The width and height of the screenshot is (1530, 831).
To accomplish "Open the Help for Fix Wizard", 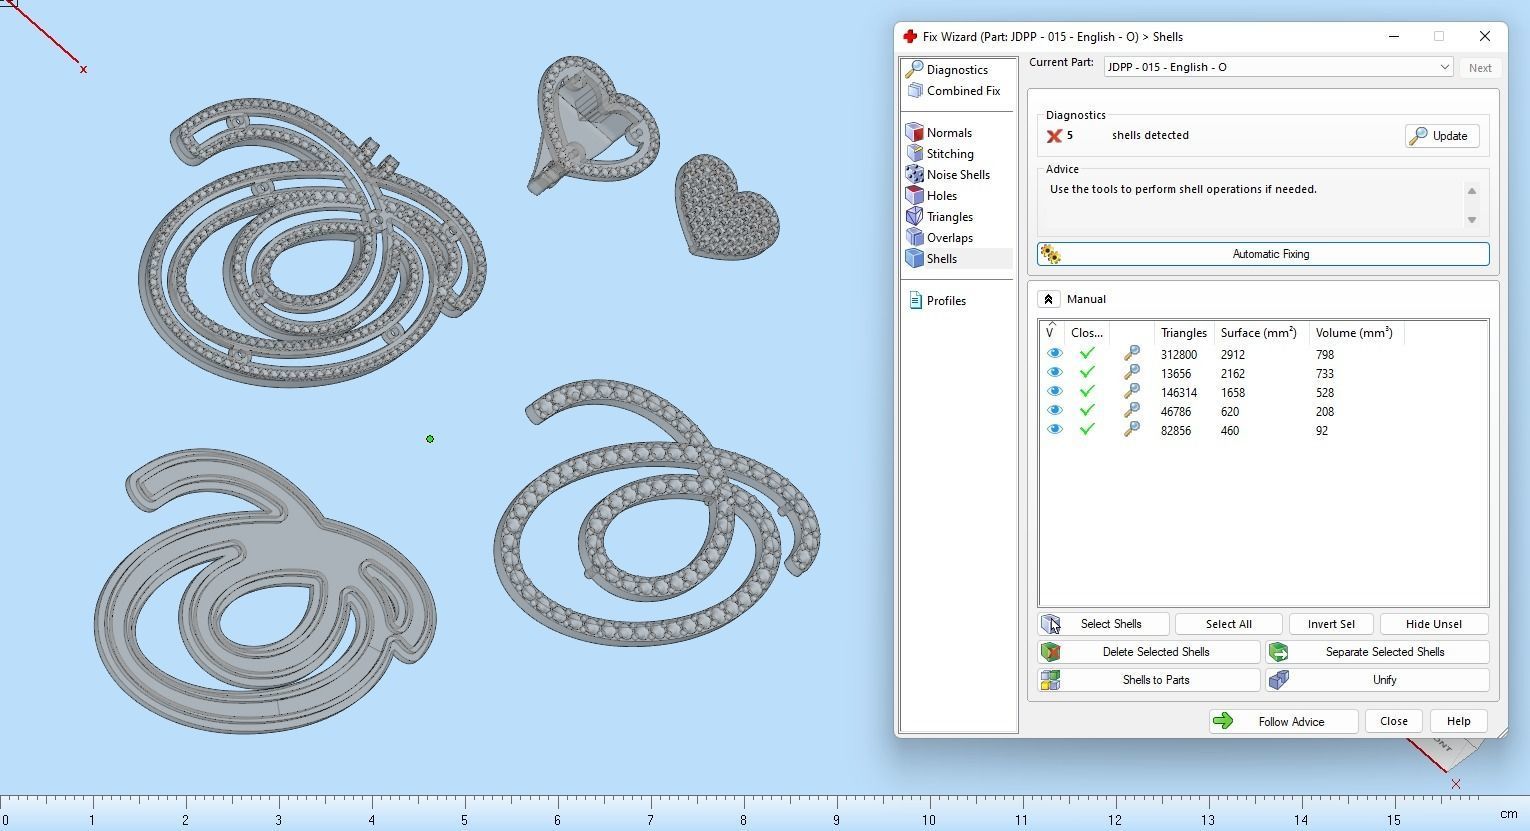I will (1458, 721).
